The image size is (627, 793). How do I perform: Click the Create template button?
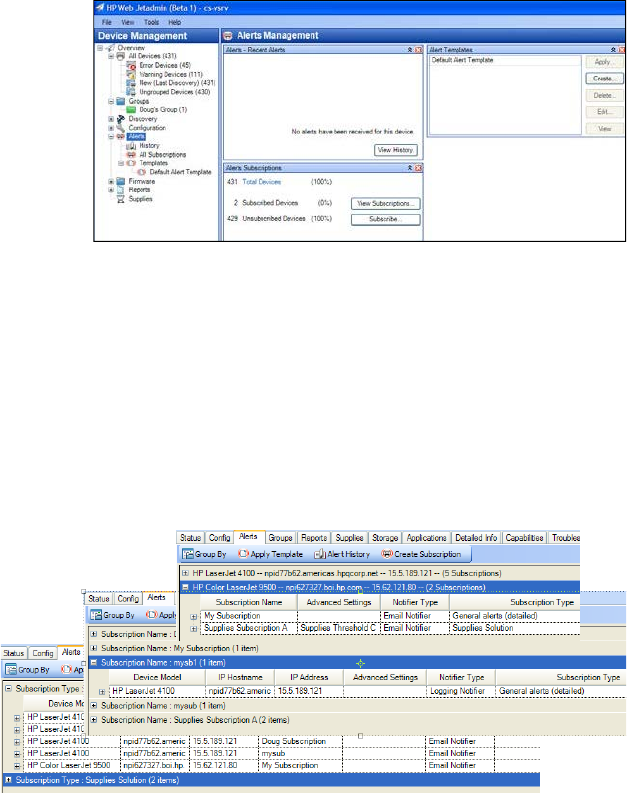tap(604, 78)
